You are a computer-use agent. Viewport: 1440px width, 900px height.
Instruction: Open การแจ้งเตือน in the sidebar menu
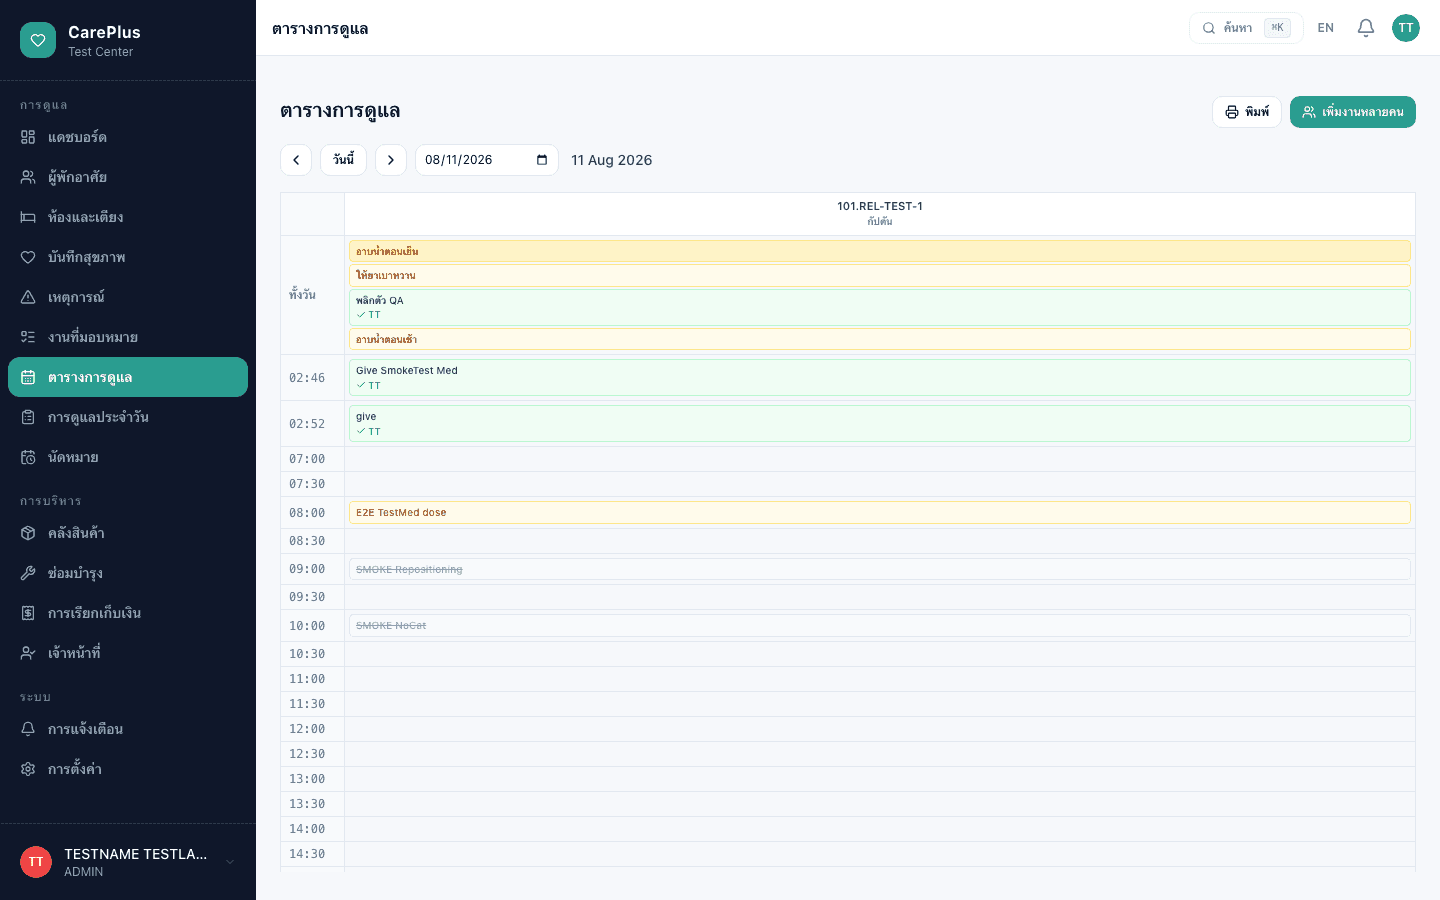[x=128, y=729]
